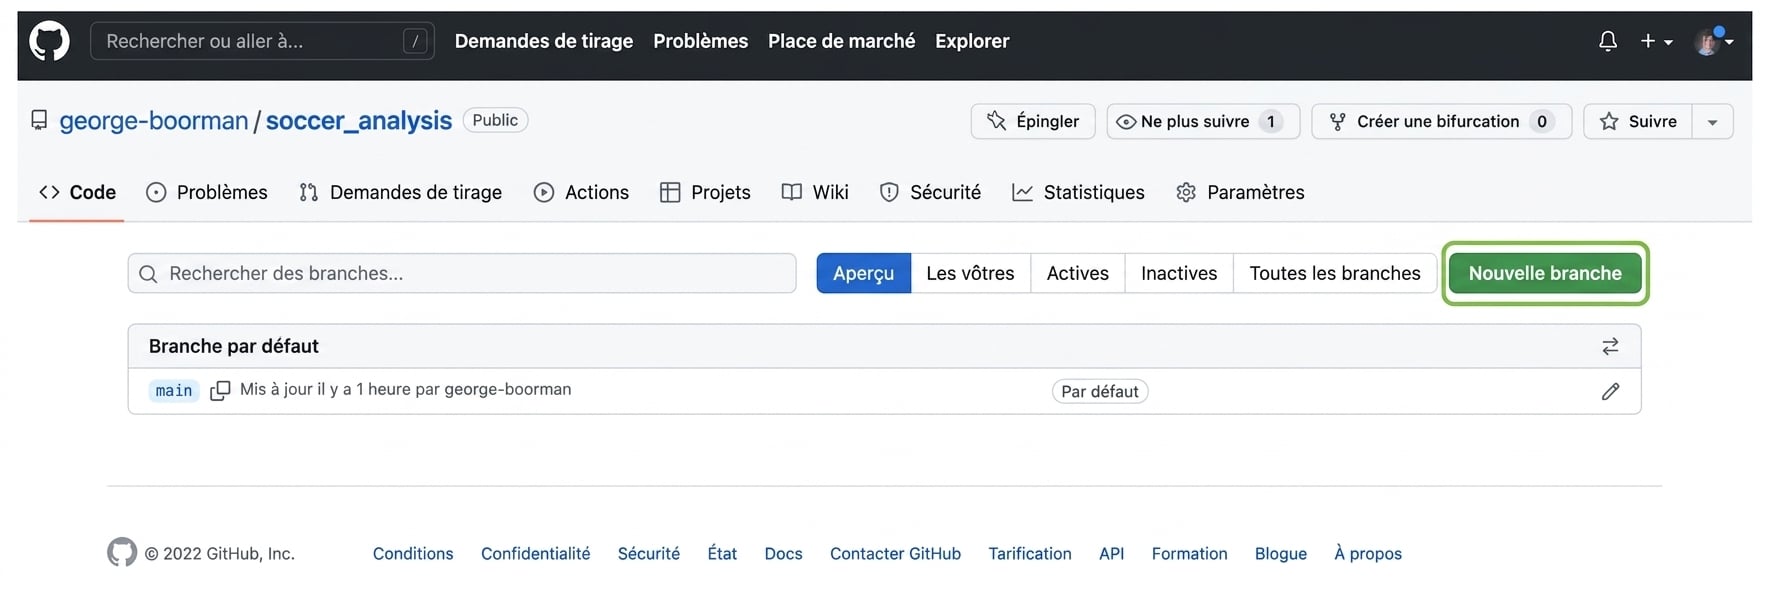Screen dimensions: 1767x592
Task: Open the notifications bell
Action: click(1608, 41)
